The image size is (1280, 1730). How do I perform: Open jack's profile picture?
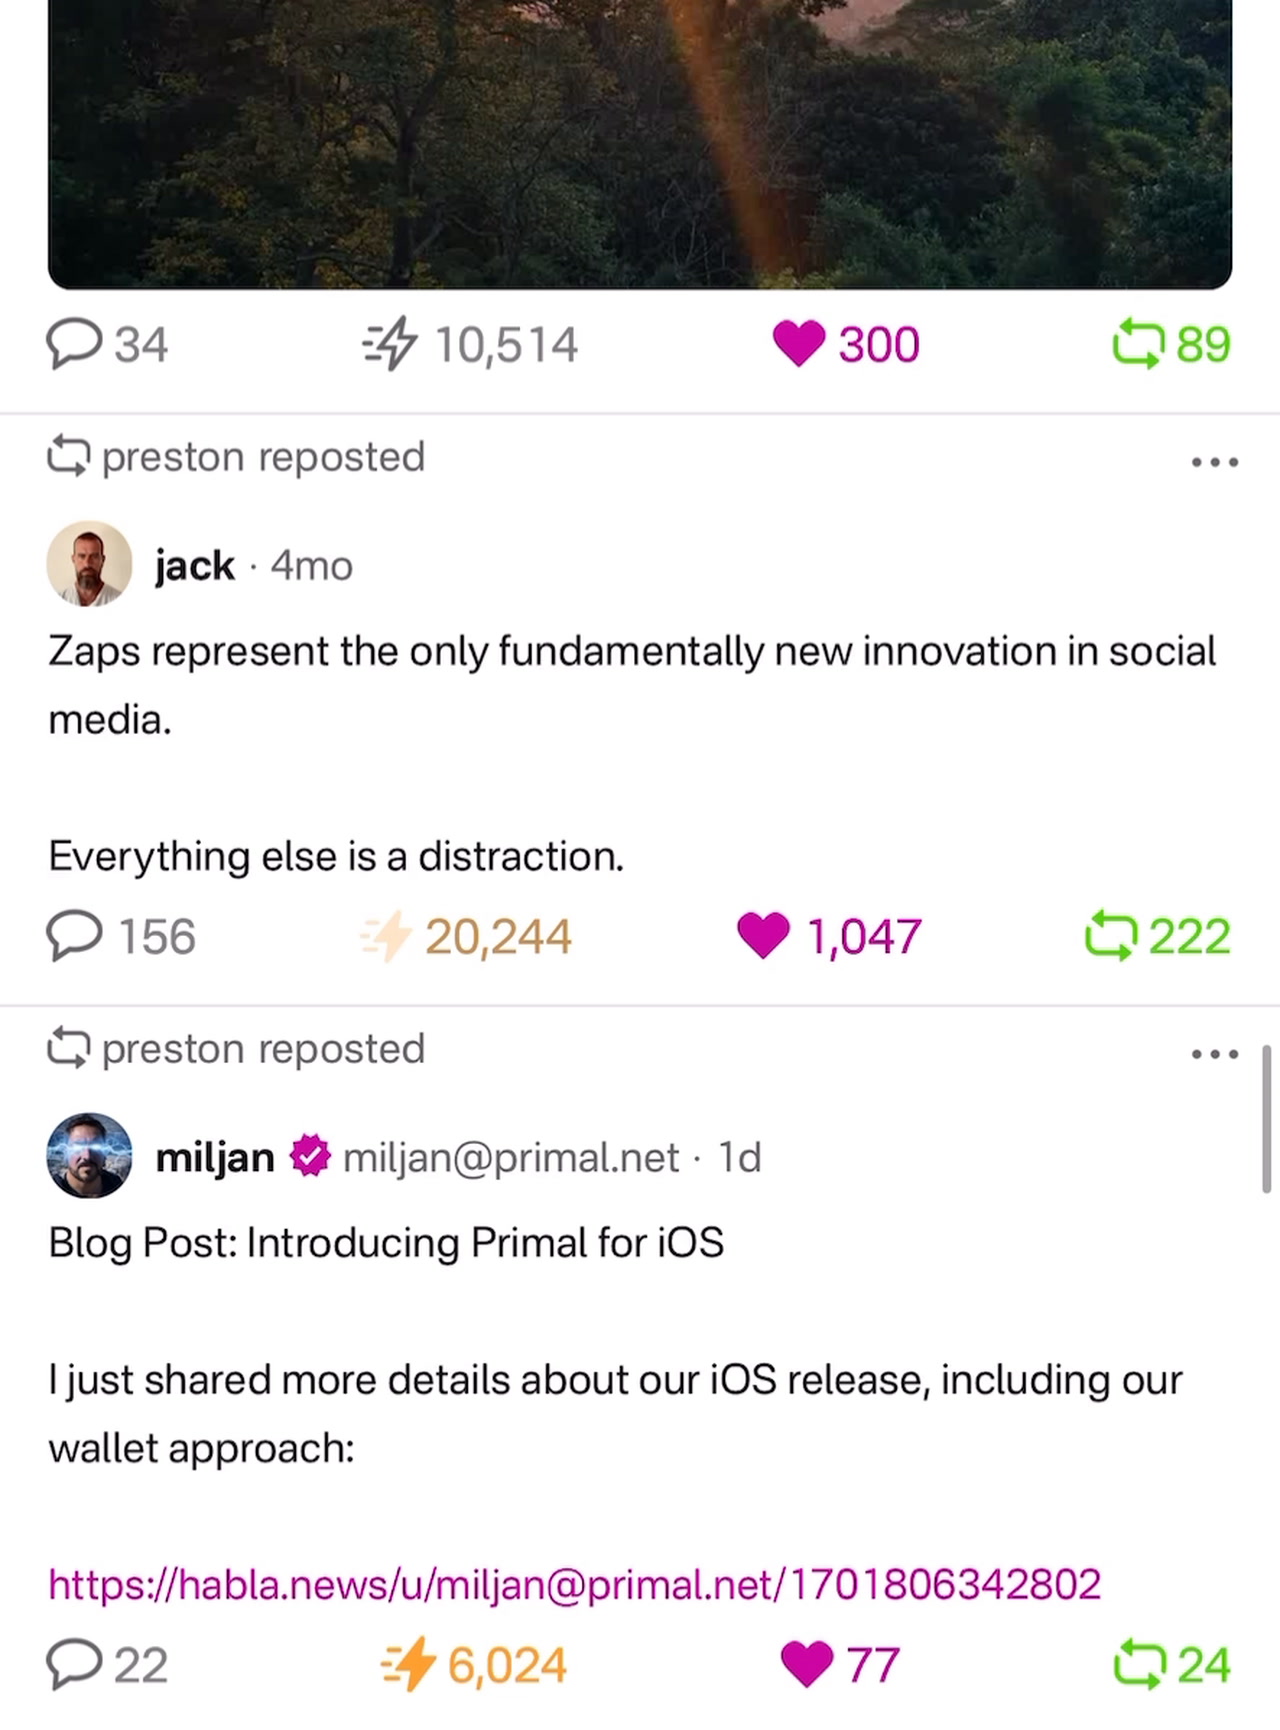(90, 564)
